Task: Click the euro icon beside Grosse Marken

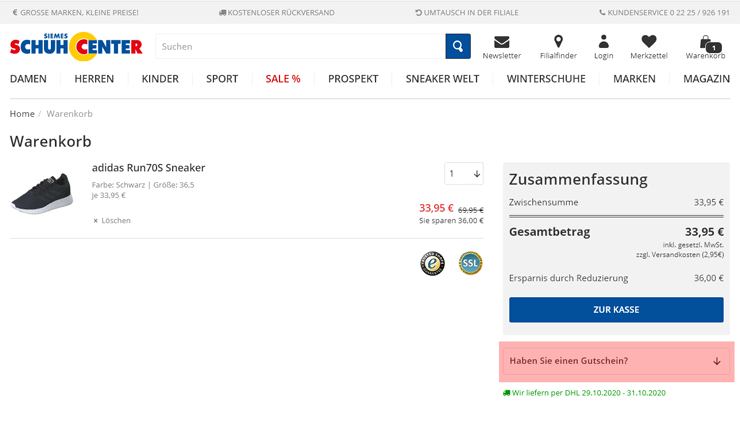Action: pos(15,13)
